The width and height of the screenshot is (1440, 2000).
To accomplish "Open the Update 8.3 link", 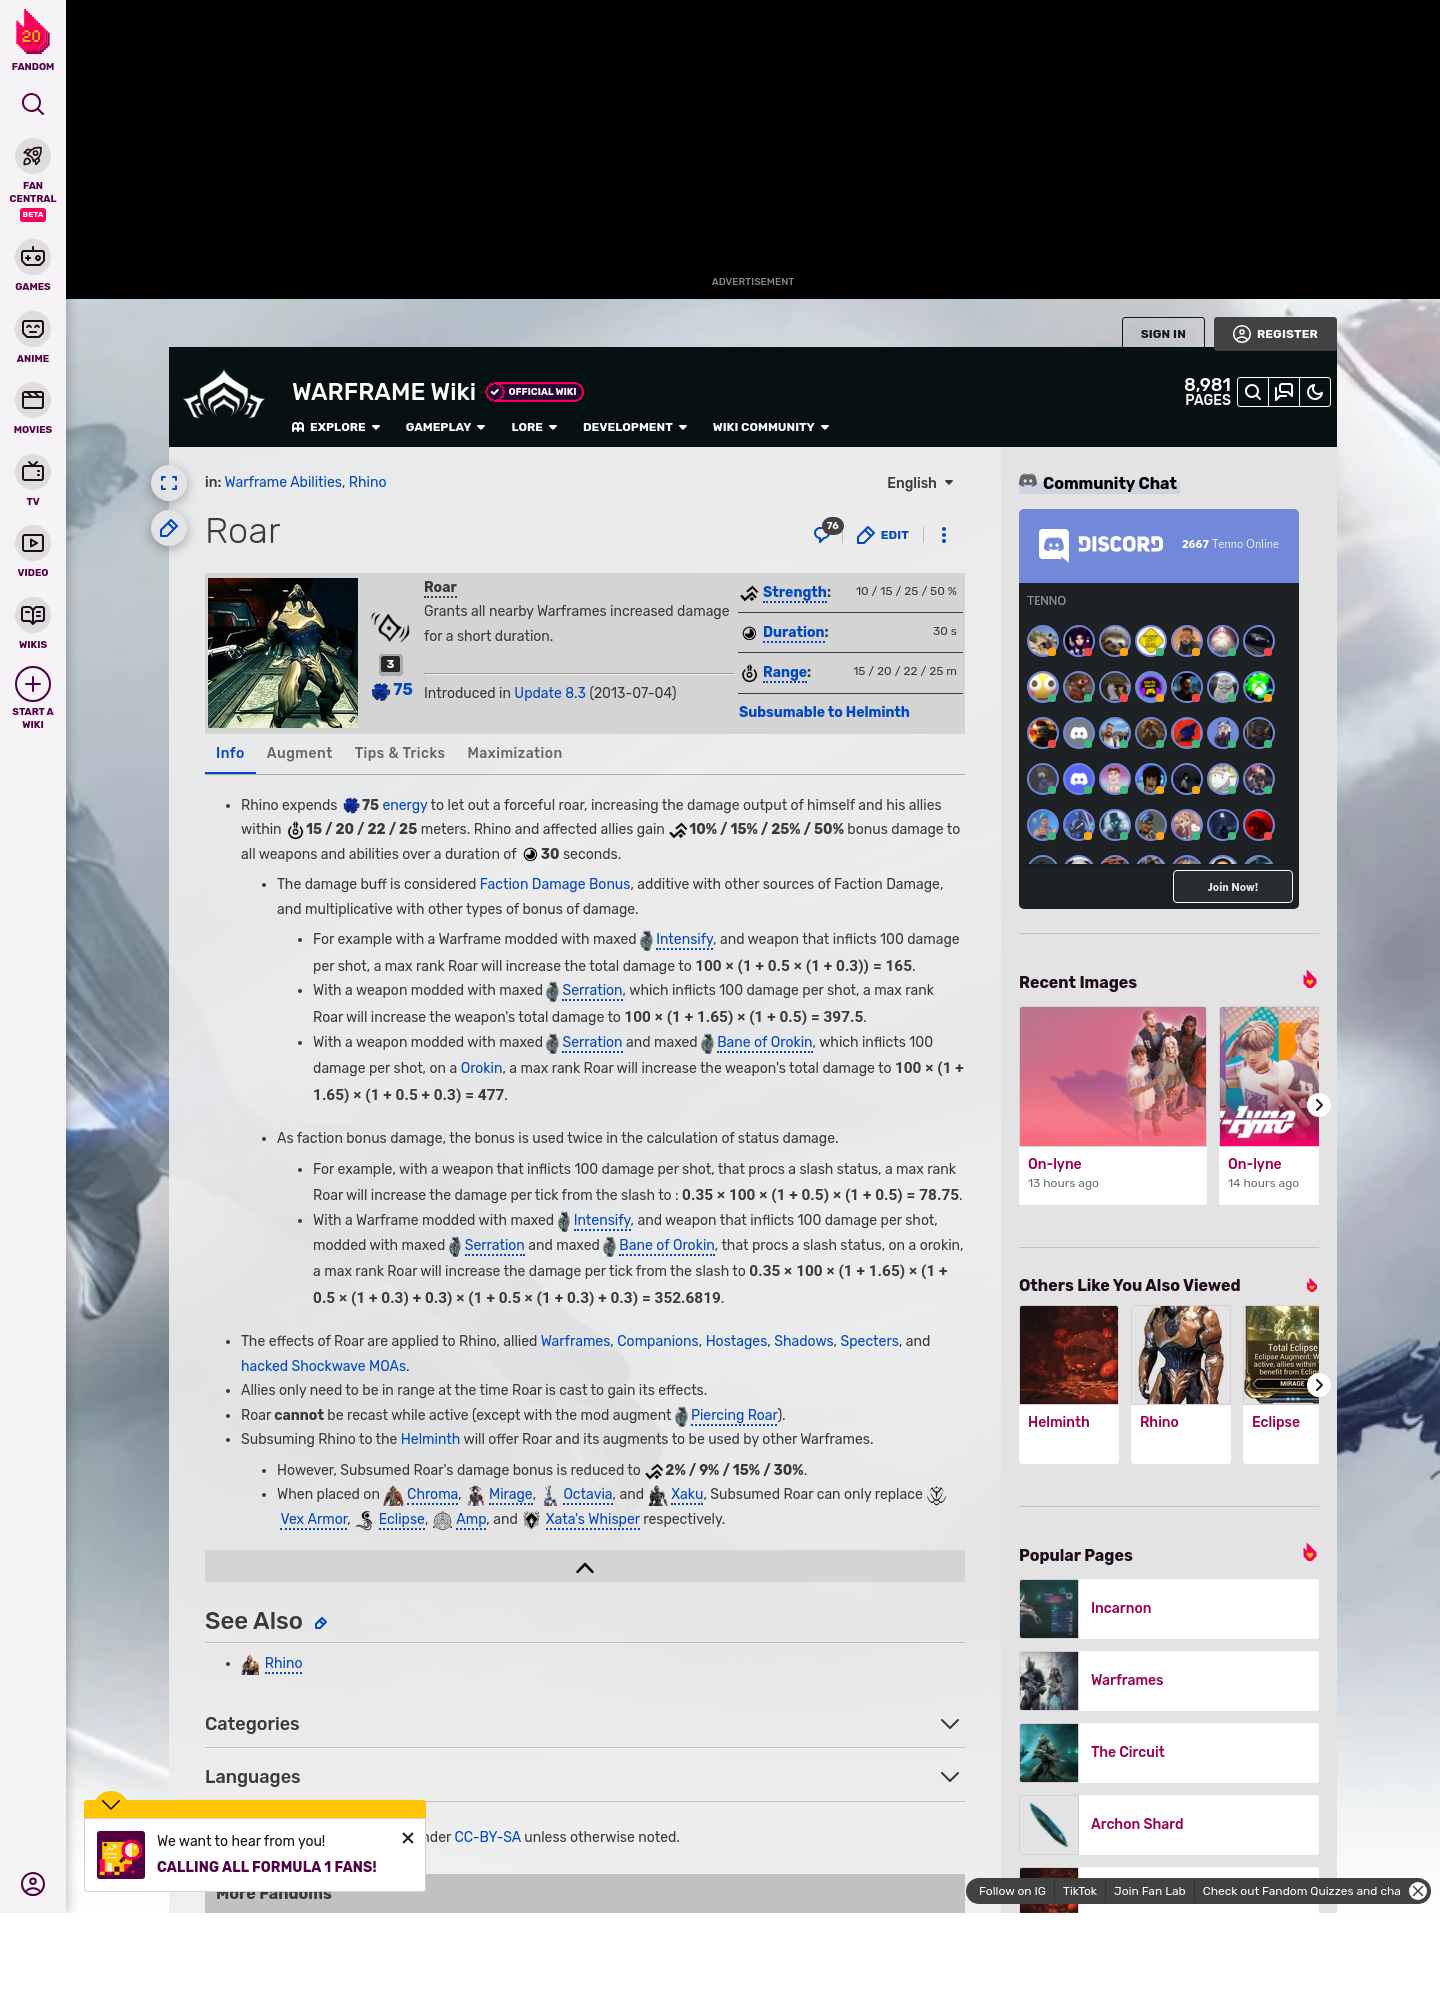I will [x=550, y=693].
